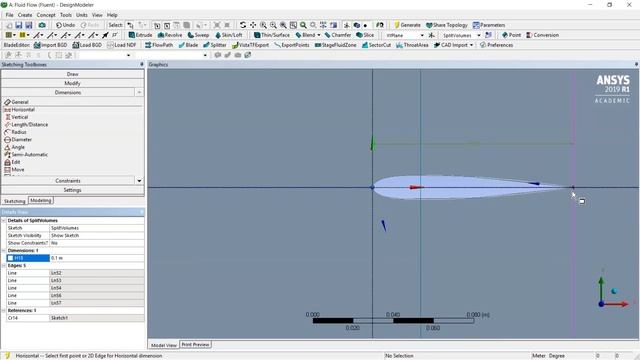
Task: Switch to Print Preview tab
Action: pos(196,345)
